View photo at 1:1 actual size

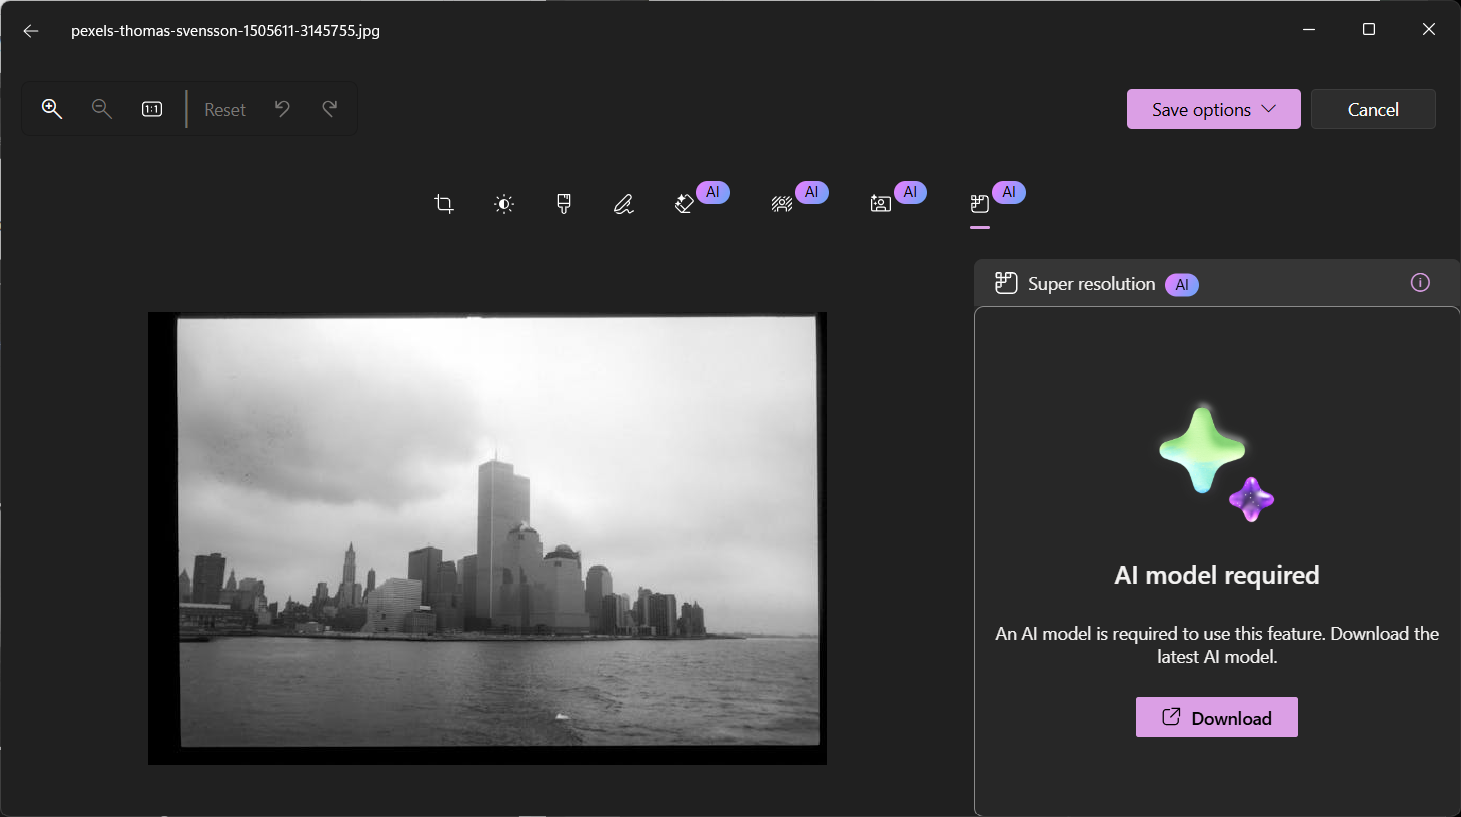[152, 109]
